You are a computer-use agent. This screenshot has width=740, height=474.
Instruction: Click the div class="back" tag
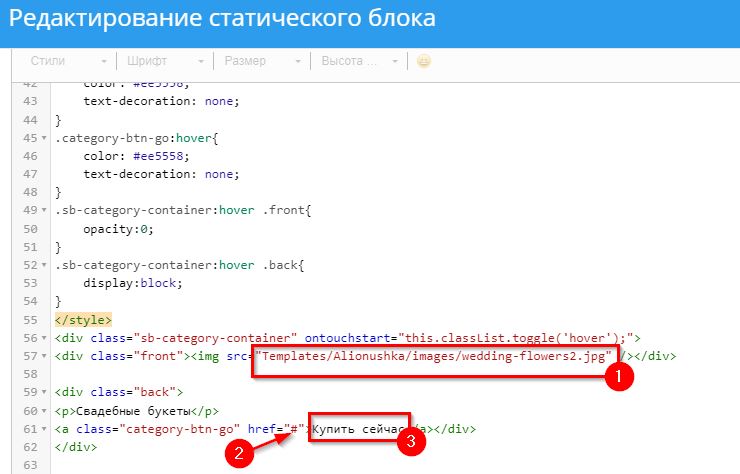point(119,392)
